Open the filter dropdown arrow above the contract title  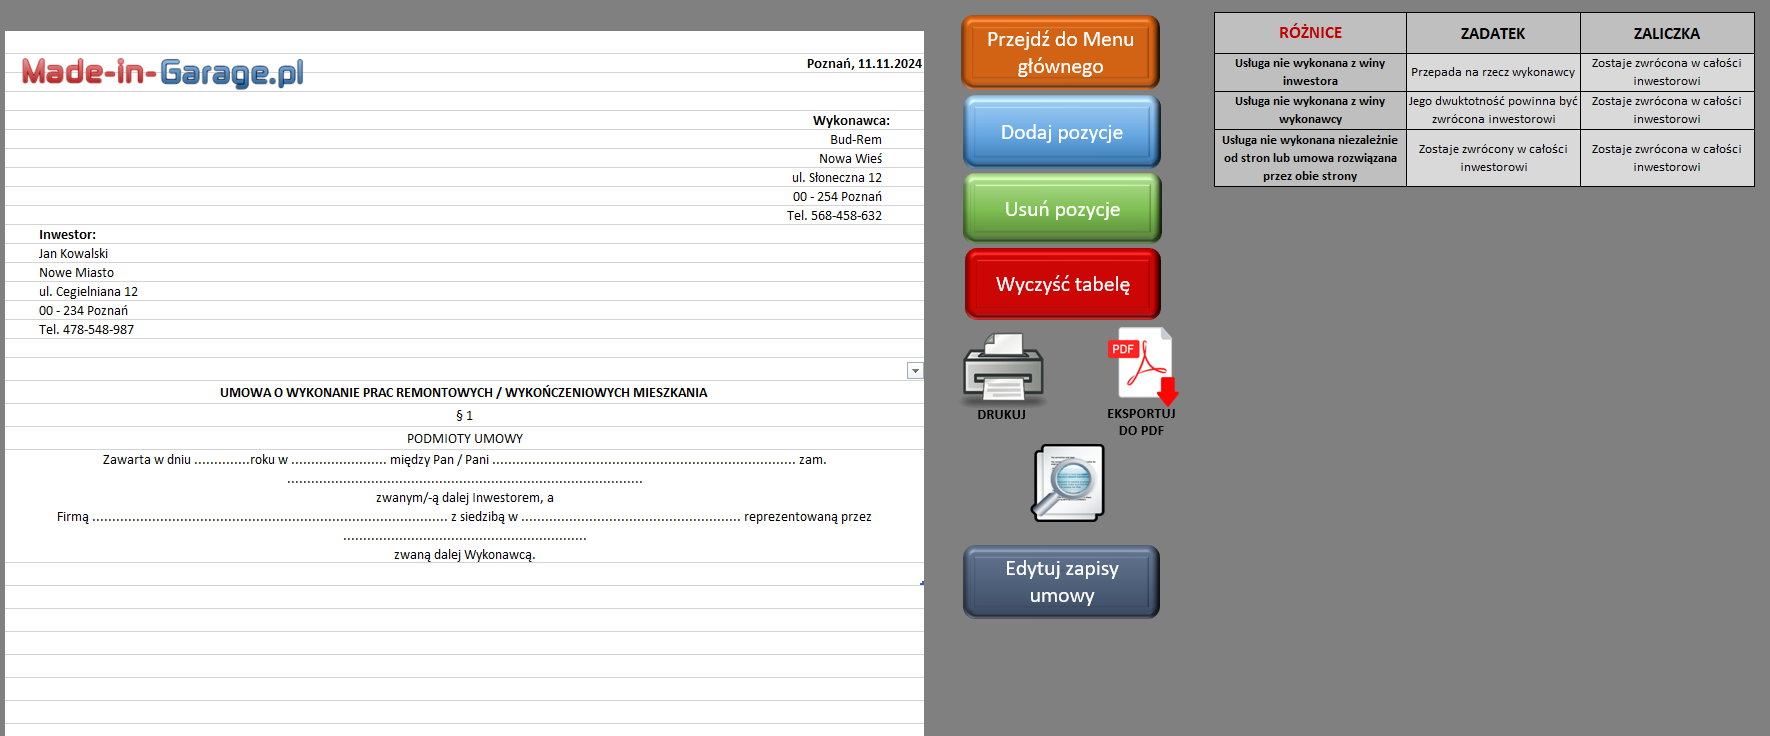coord(914,371)
